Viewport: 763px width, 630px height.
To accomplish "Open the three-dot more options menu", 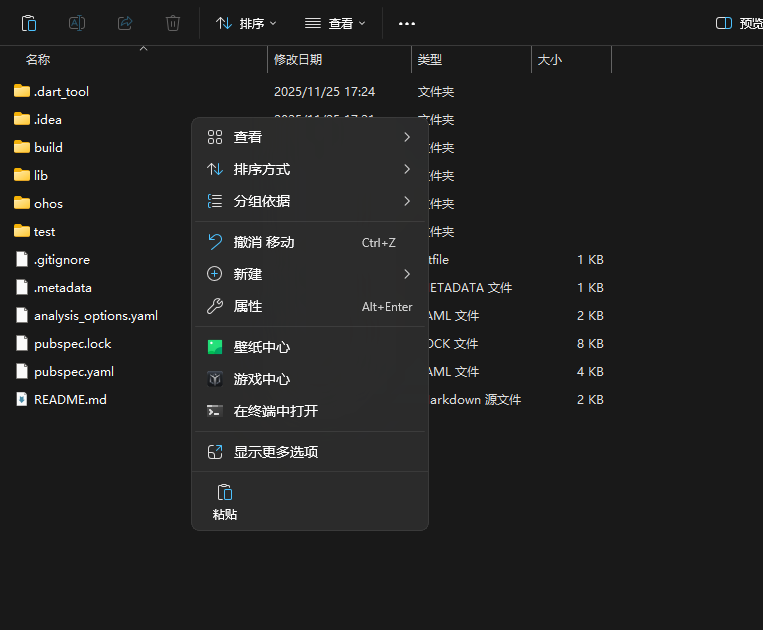I will (x=407, y=23).
